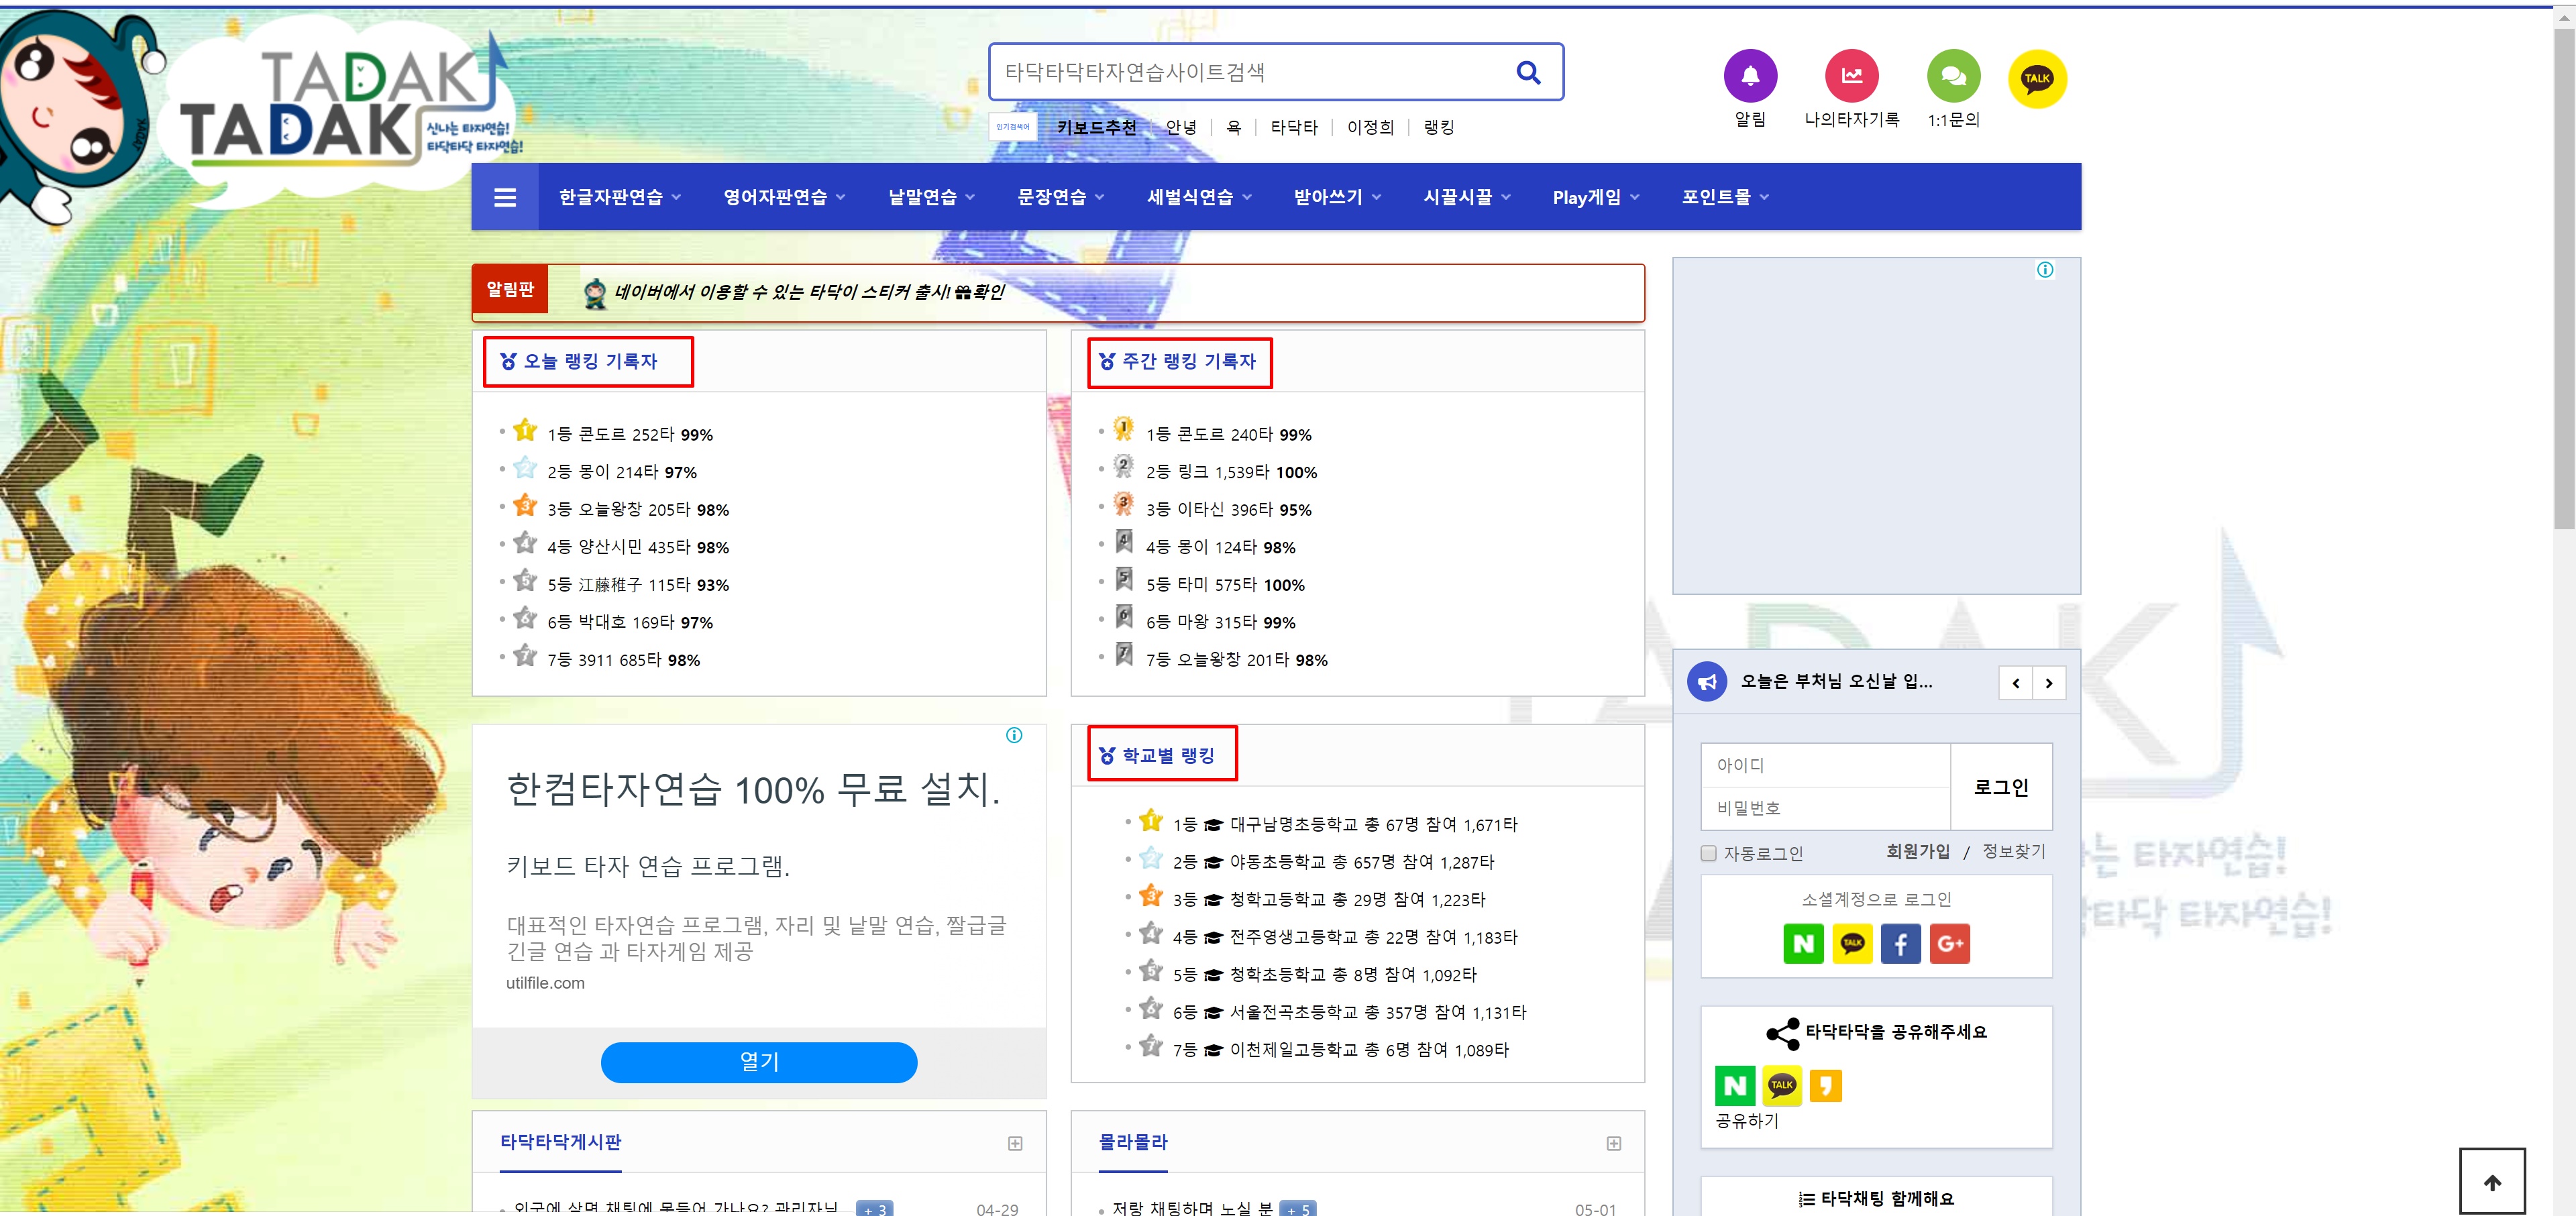Expand the 한글자판연습 dropdown menu

(x=619, y=197)
